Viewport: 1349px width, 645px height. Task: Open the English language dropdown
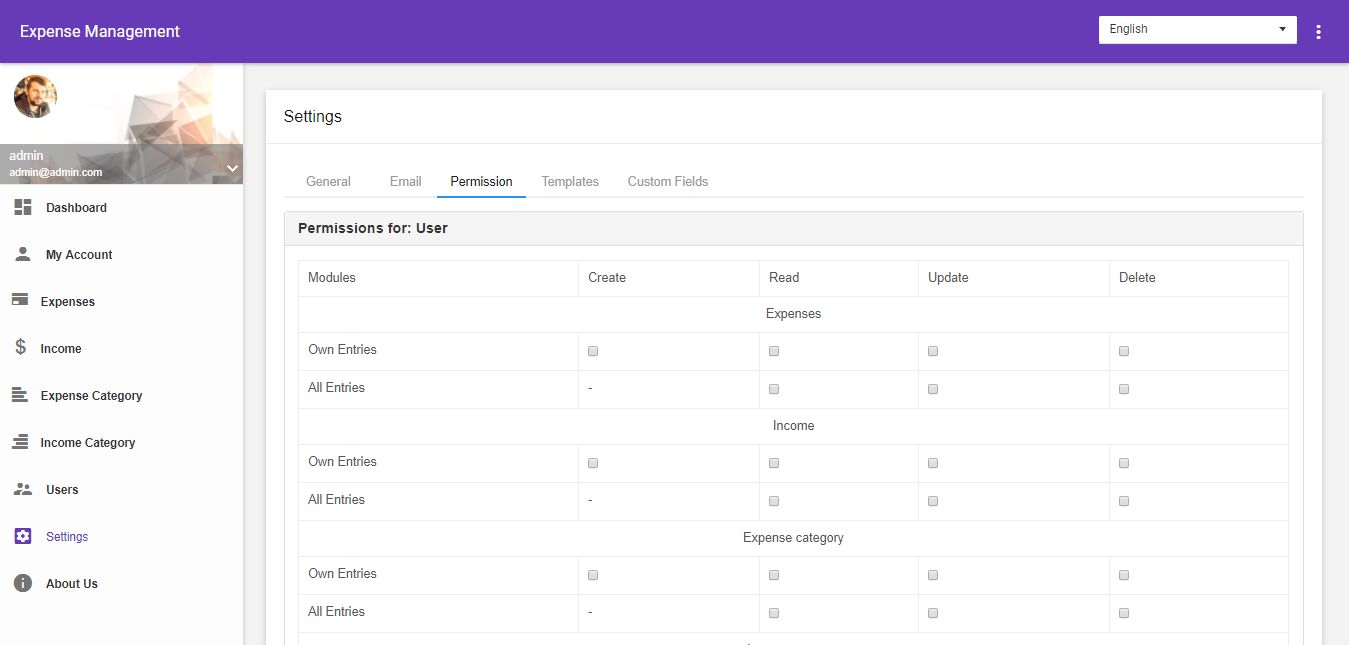pyautogui.click(x=1197, y=29)
